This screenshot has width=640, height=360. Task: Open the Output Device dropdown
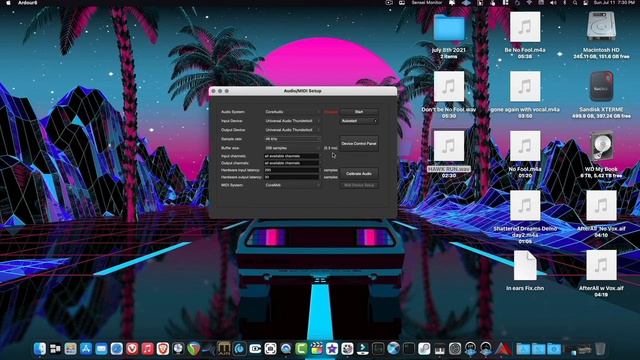pos(292,130)
